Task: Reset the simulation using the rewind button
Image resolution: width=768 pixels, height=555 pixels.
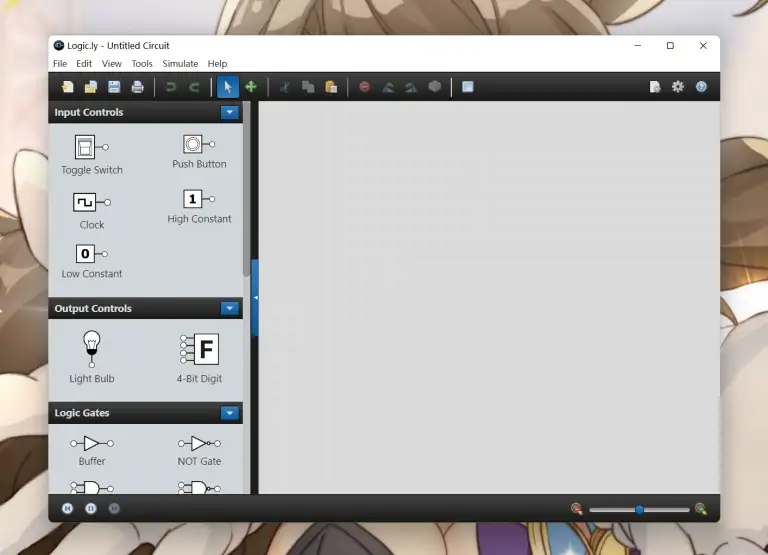Action: click(x=68, y=508)
